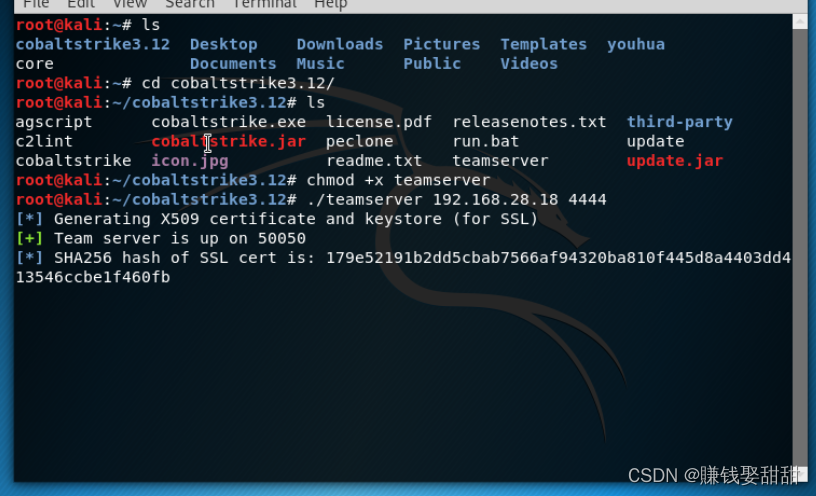Click the Public folder name
816x496 pixels.
[432, 63]
